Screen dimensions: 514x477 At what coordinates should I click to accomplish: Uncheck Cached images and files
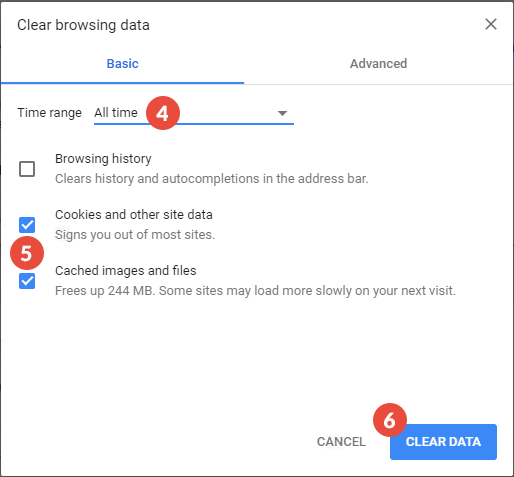(27, 281)
